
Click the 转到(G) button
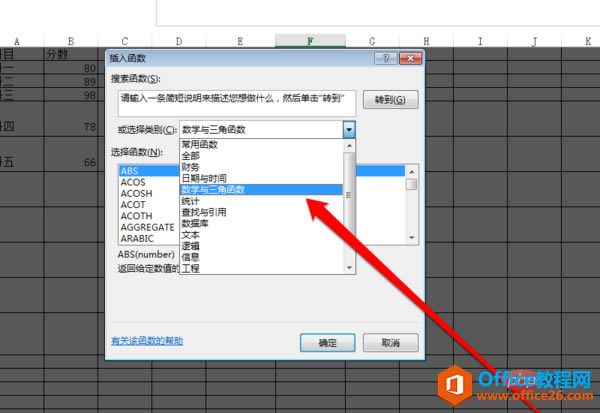pos(390,100)
